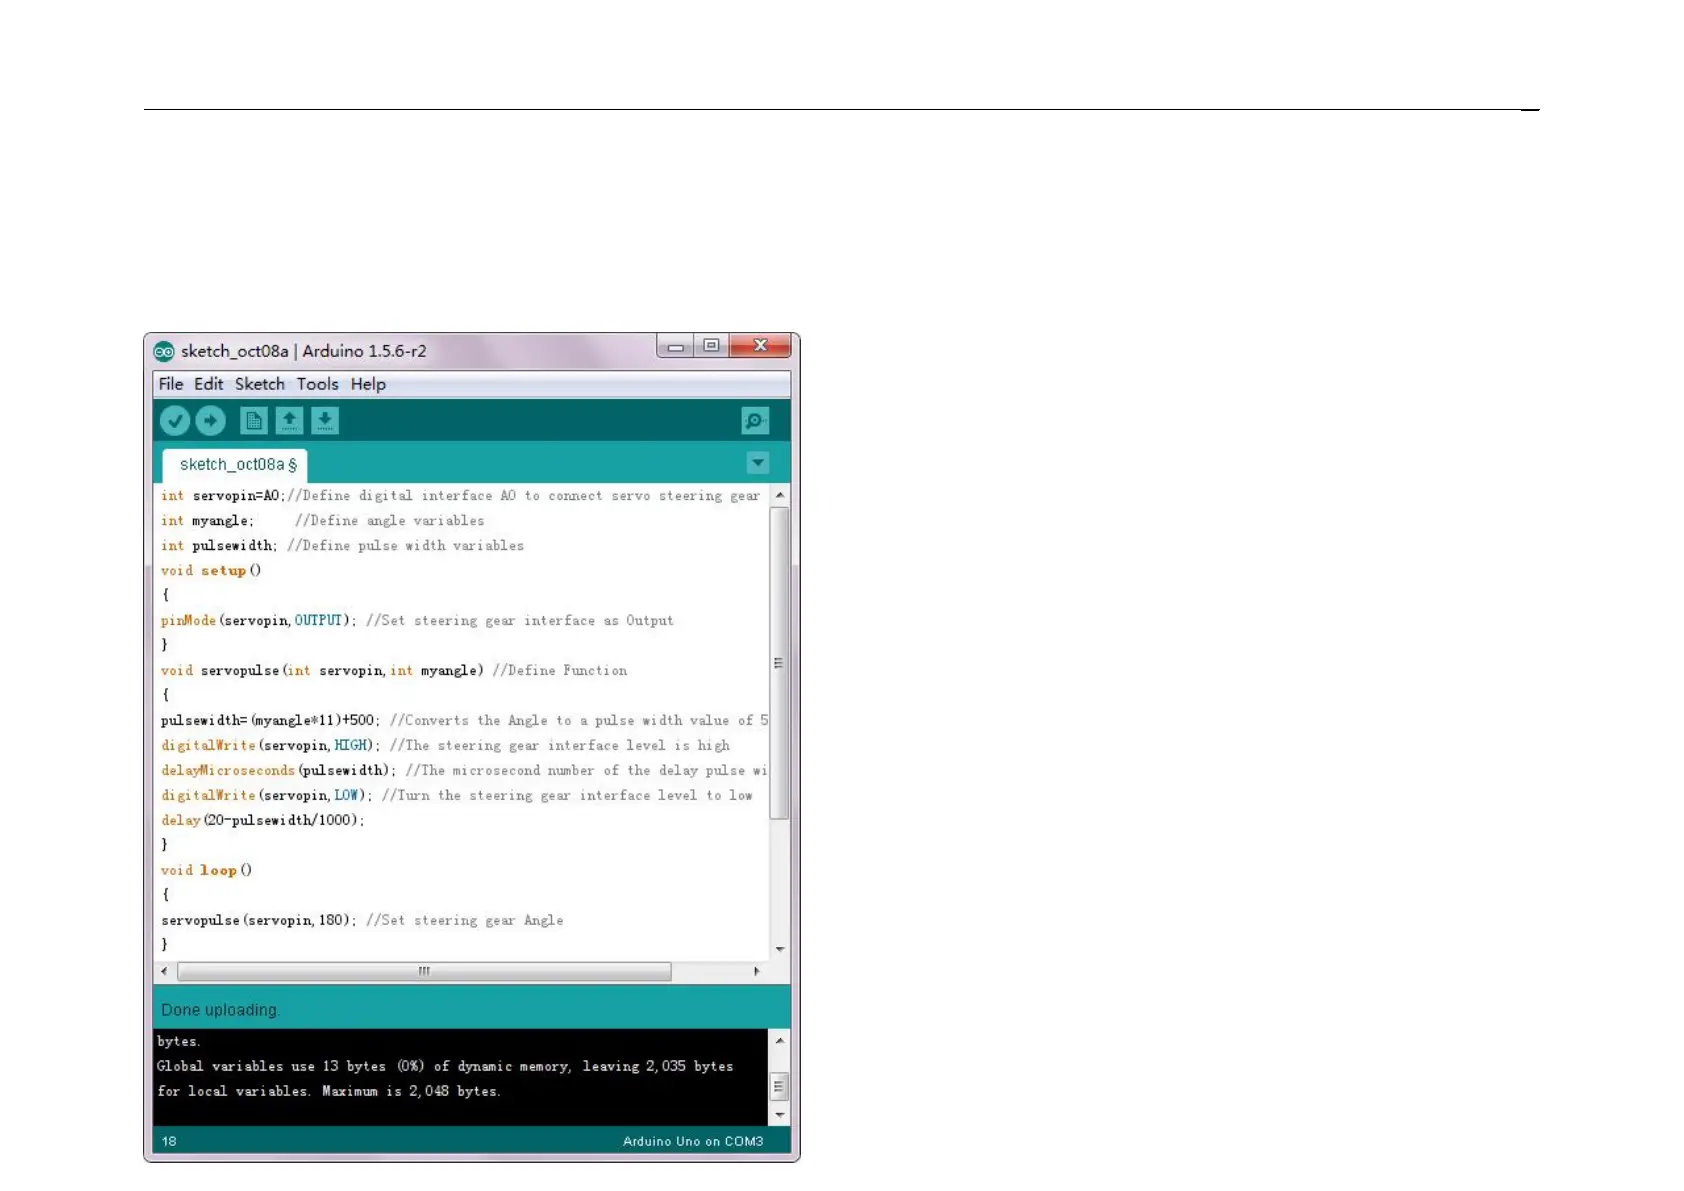Click the 'int servopin=A0;' code line
Screen dimensions: 1684x1191
[460, 496]
